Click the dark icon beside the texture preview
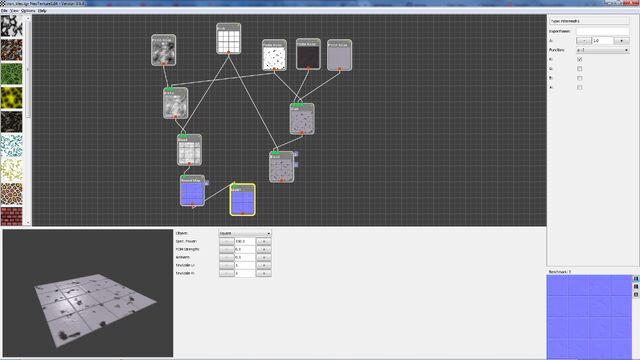The height and width of the screenshot is (360, 640). 636,294
